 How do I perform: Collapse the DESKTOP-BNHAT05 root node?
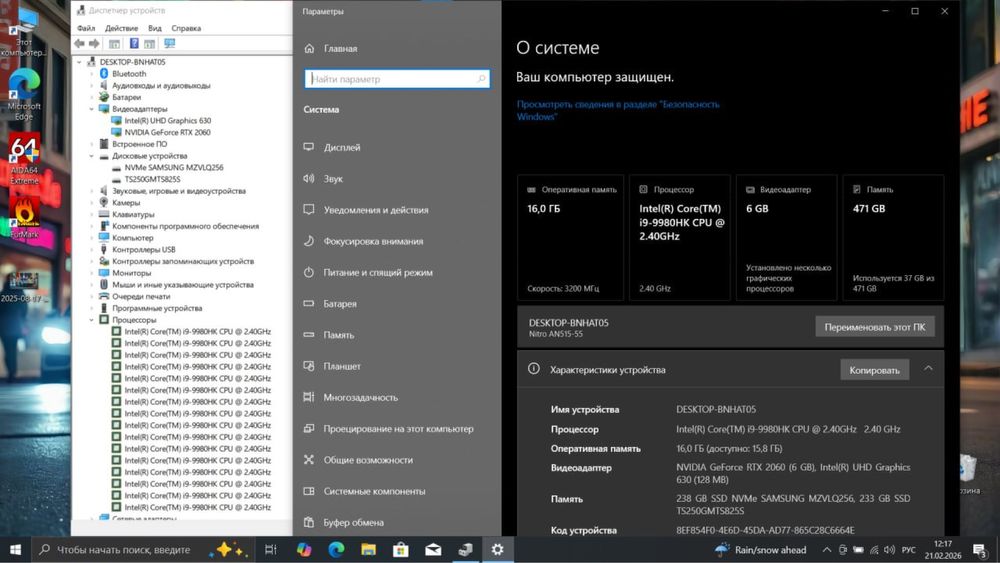(79, 62)
